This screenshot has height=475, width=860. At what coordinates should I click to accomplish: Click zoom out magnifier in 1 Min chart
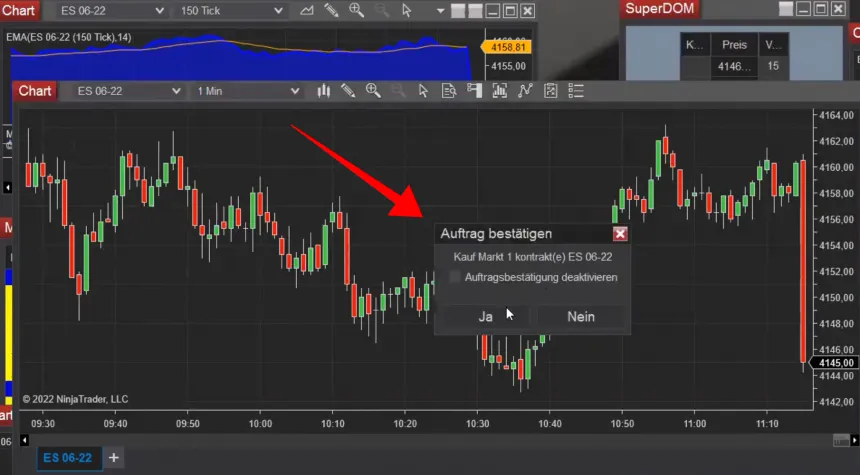pyautogui.click(x=398, y=91)
